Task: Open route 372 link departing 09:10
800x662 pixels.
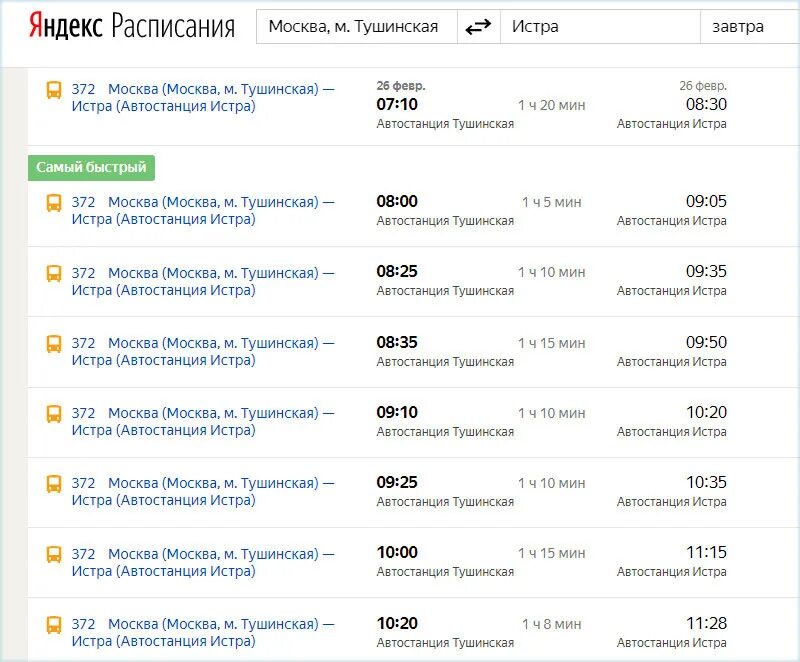Action: pyautogui.click(x=203, y=421)
